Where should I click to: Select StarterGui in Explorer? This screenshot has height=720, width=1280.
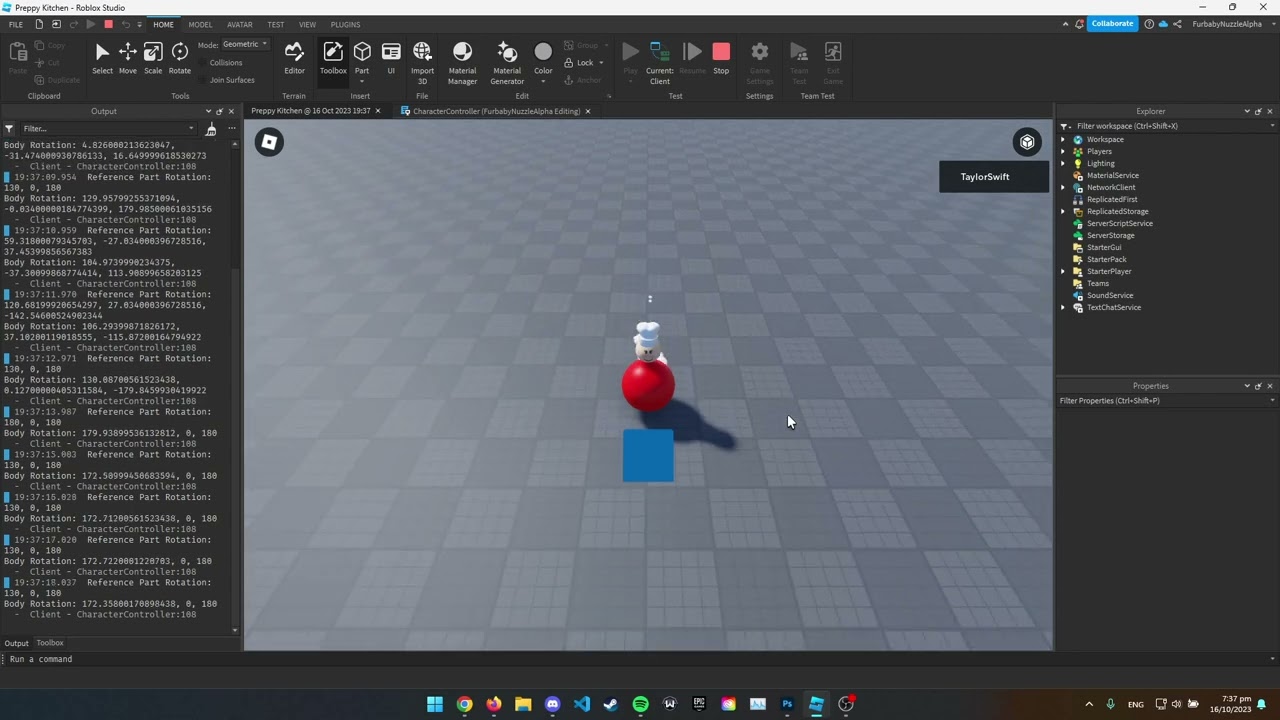coord(1104,248)
